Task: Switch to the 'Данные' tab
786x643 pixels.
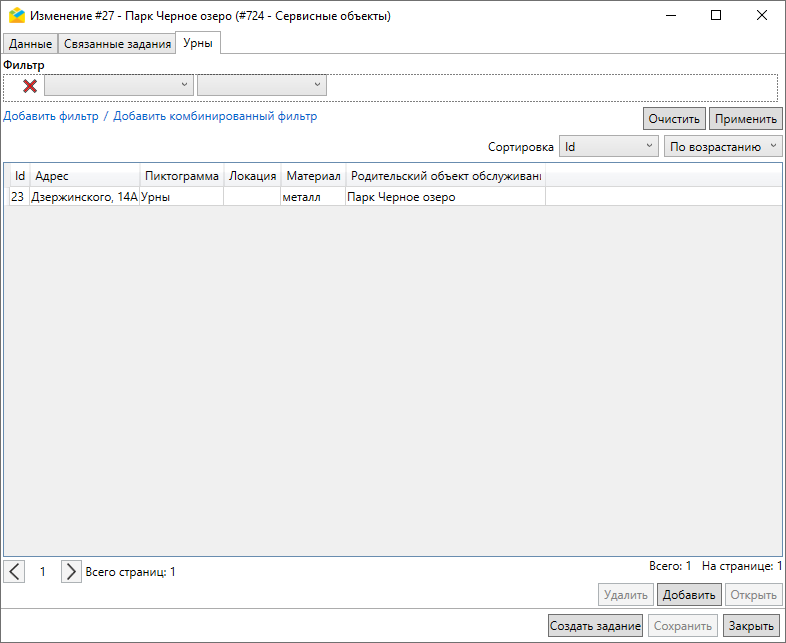Action: point(30,44)
